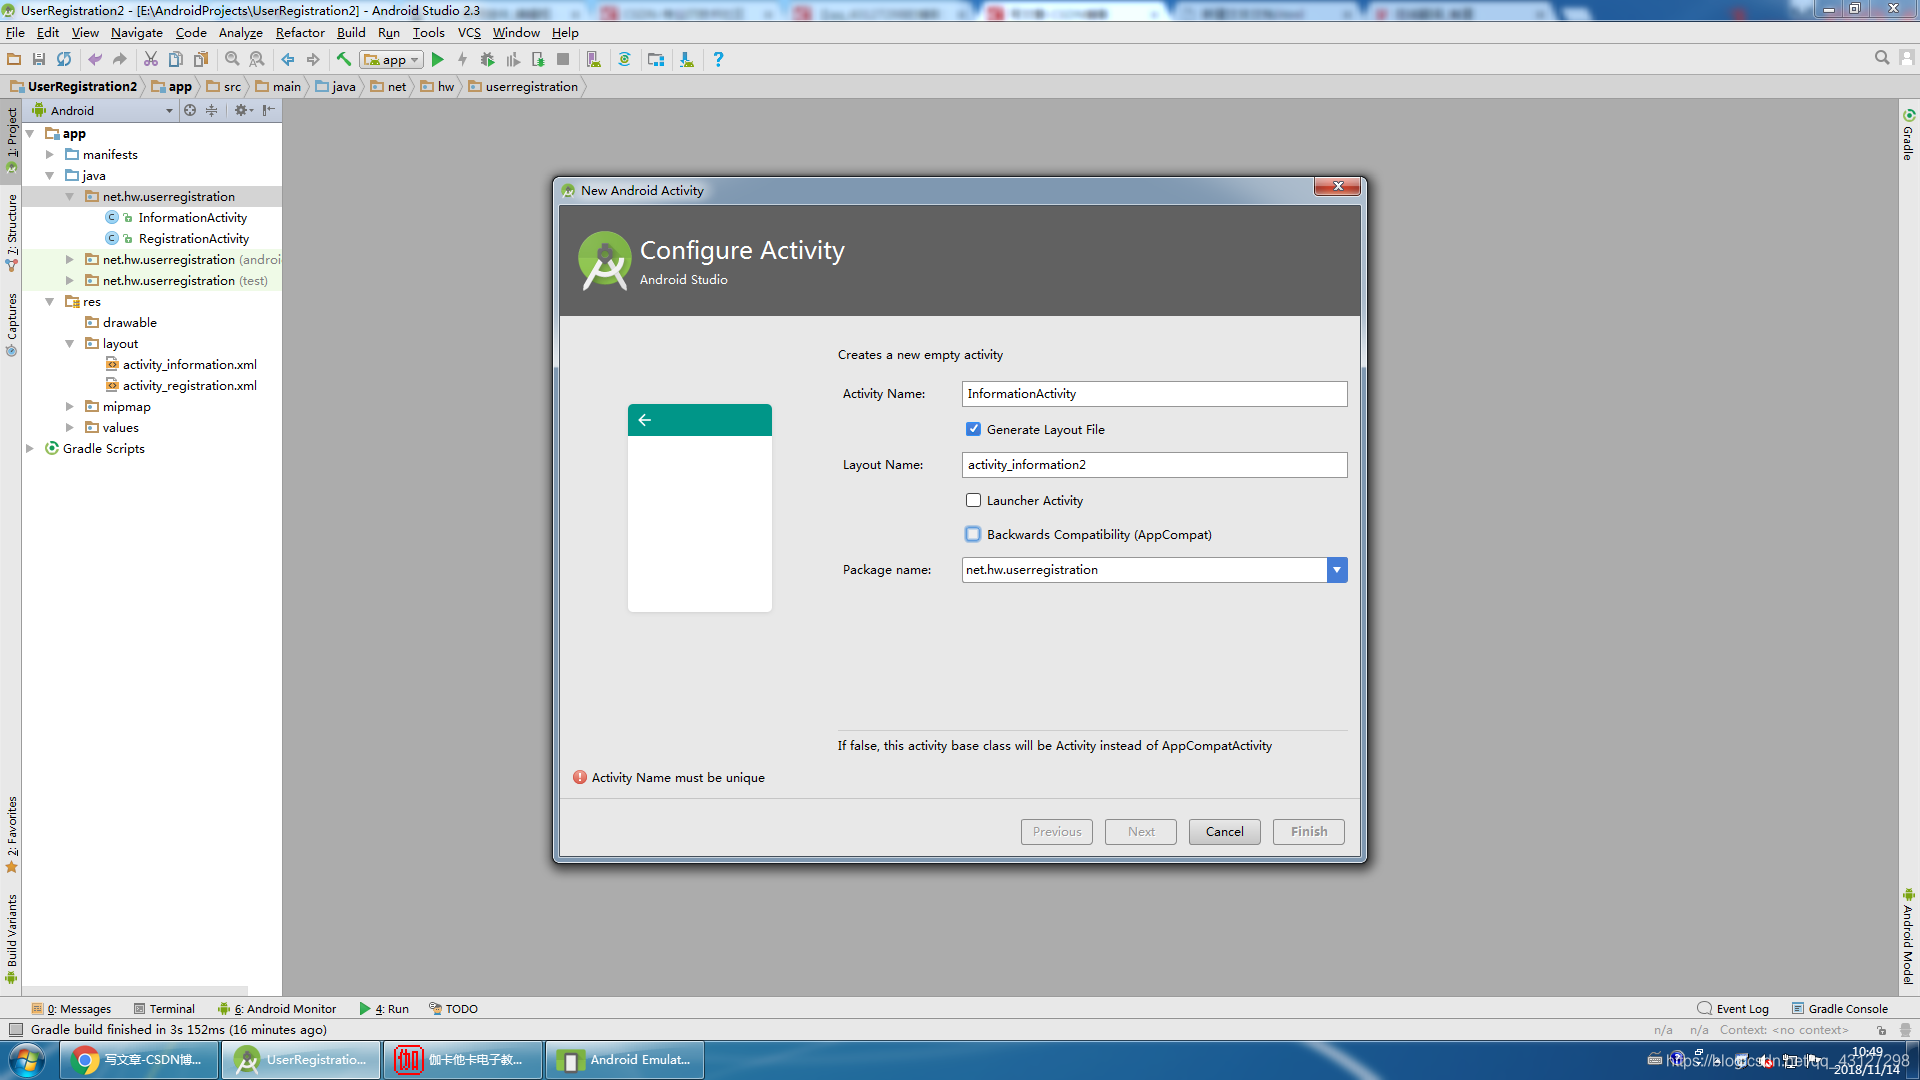Image resolution: width=1920 pixels, height=1080 pixels.
Task: Click the Cut scissors icon
Action: click(x=151, y=60)
